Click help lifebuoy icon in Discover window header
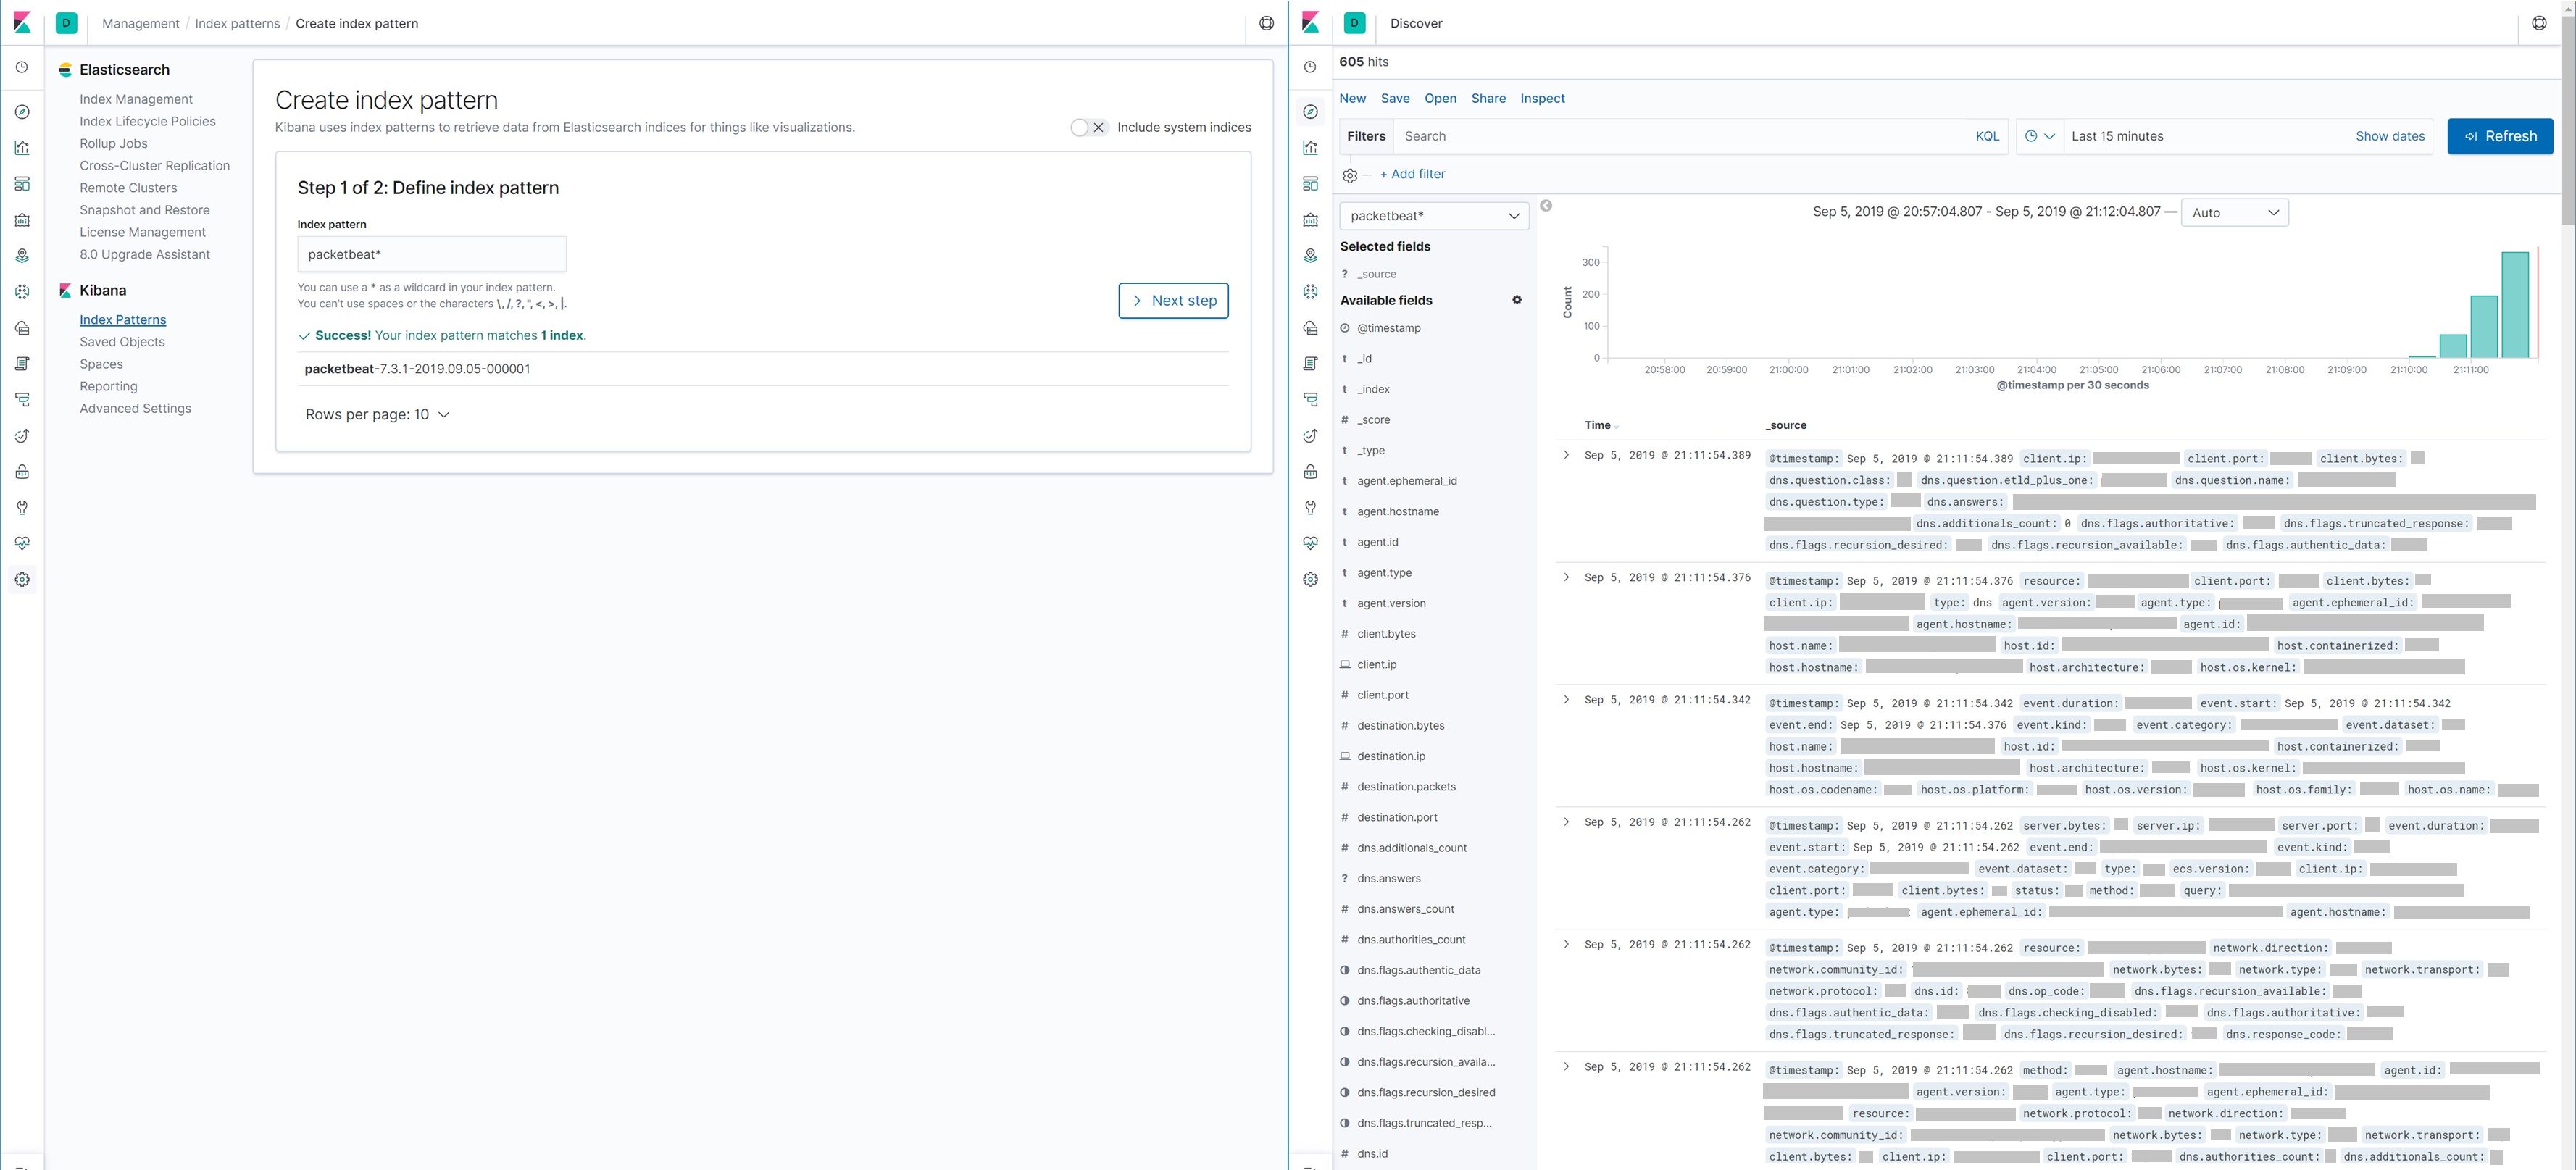The image size is (2576, 1170). (2539, 23)
